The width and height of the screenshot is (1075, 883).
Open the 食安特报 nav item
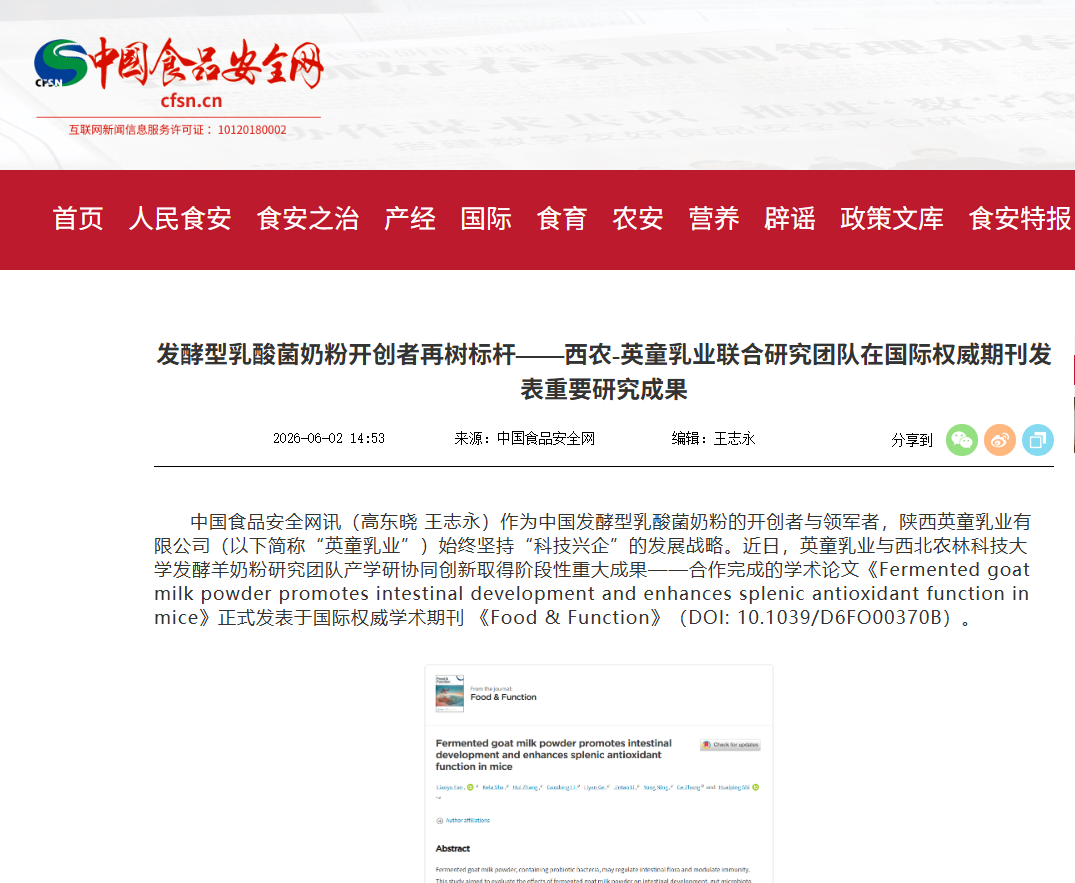(x=1020, y=219)
